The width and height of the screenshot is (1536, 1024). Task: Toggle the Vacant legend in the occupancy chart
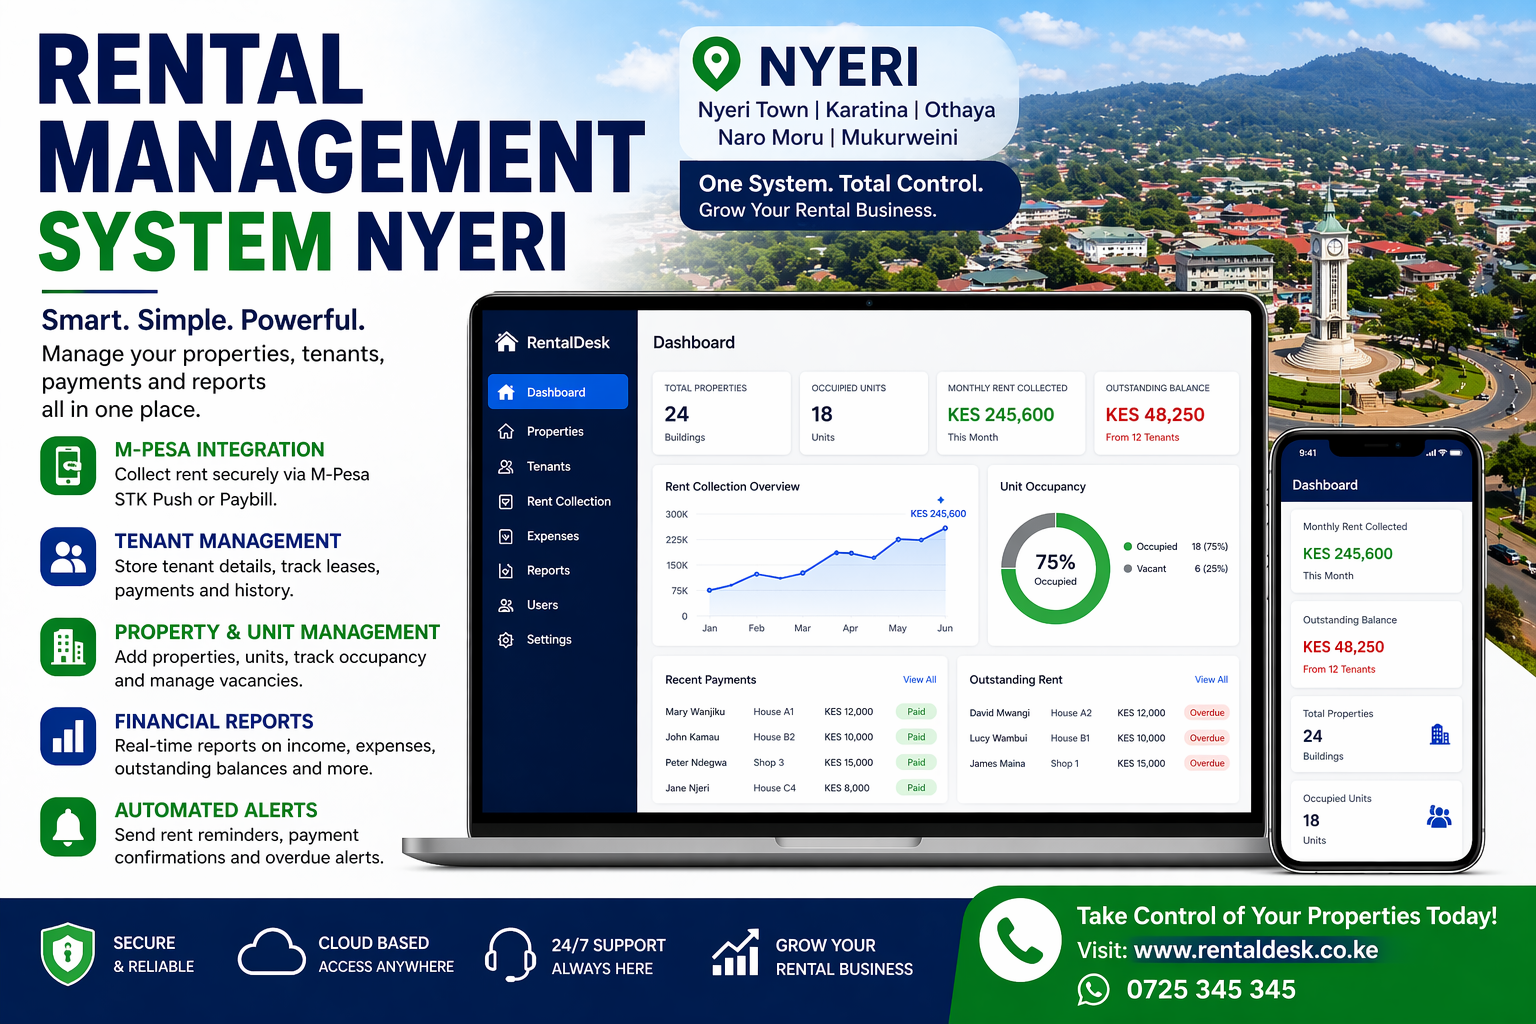(x=1129, y=568)
